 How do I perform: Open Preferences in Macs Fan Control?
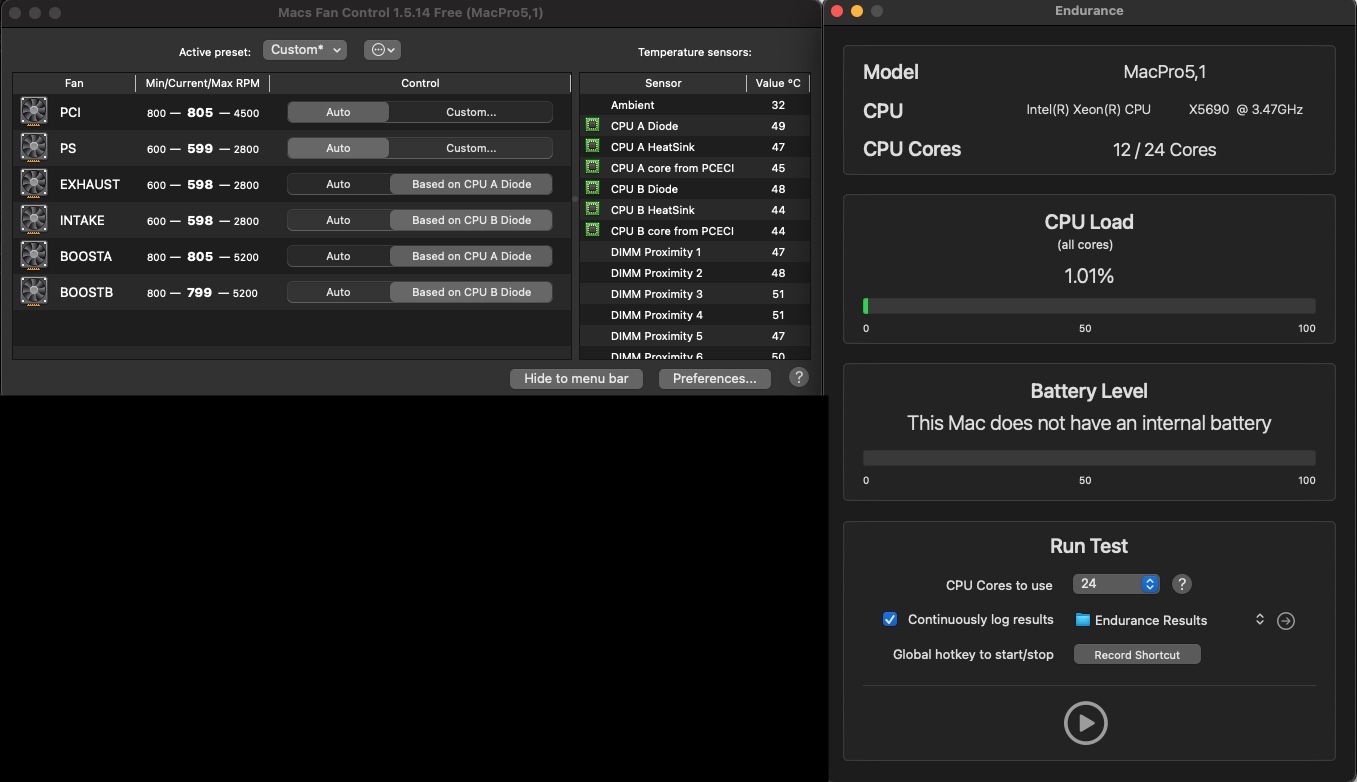click(x=714, y=378)
